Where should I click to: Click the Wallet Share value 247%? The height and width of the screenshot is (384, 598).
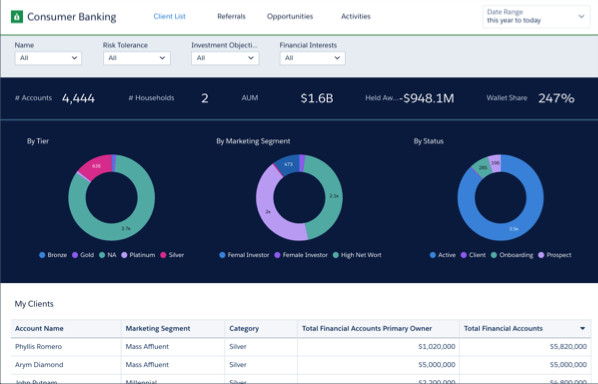556,98
